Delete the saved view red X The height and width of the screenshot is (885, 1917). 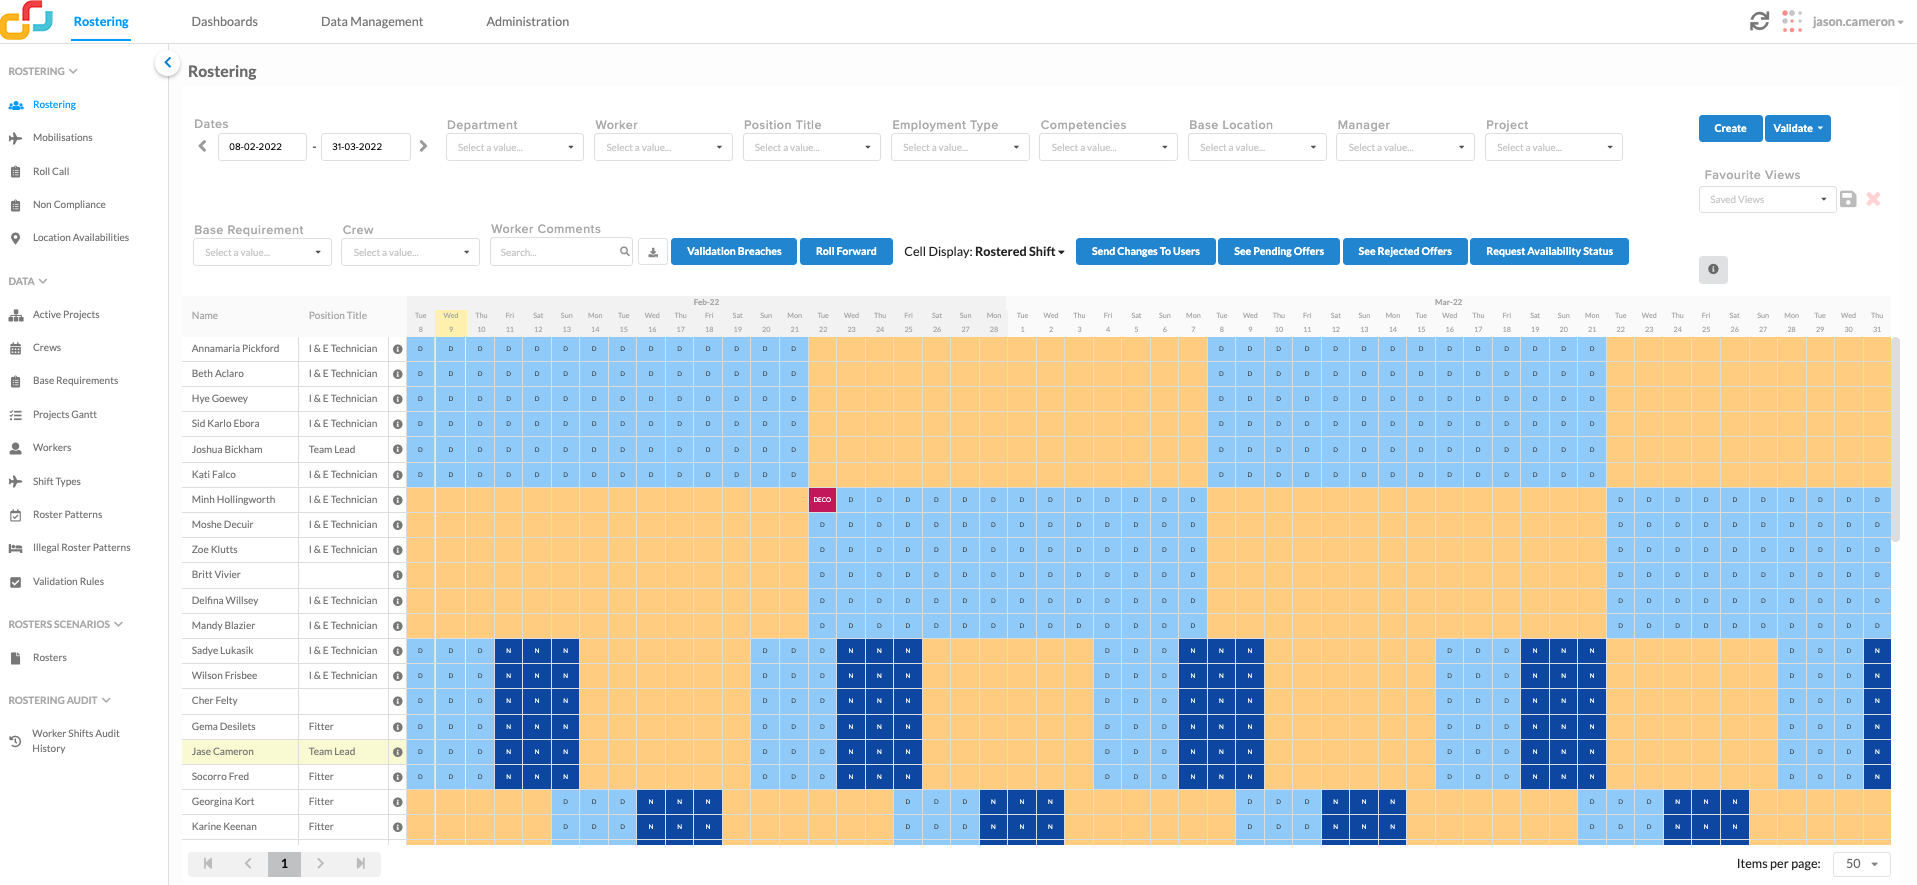point(1873,199)
